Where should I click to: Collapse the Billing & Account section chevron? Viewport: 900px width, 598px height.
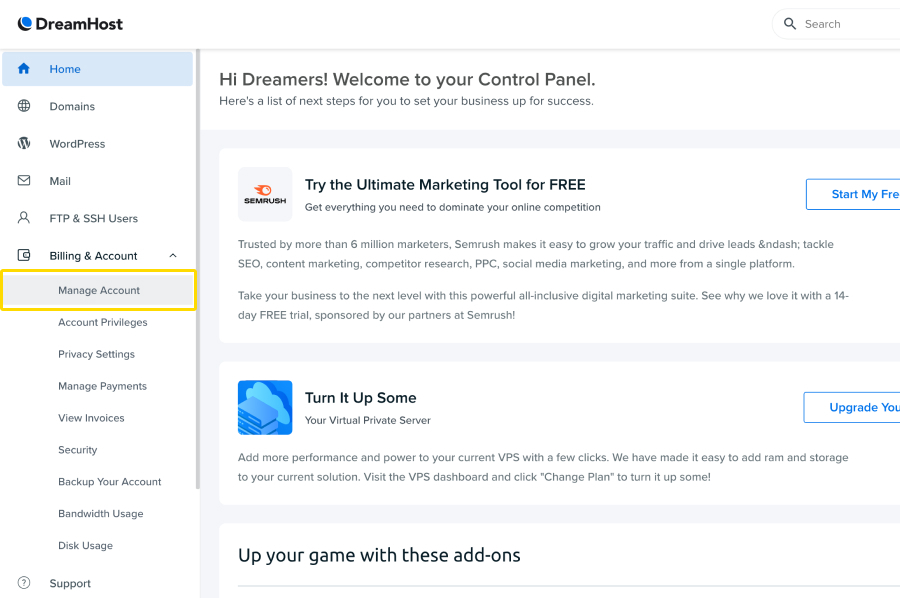(x=173, y=256)
